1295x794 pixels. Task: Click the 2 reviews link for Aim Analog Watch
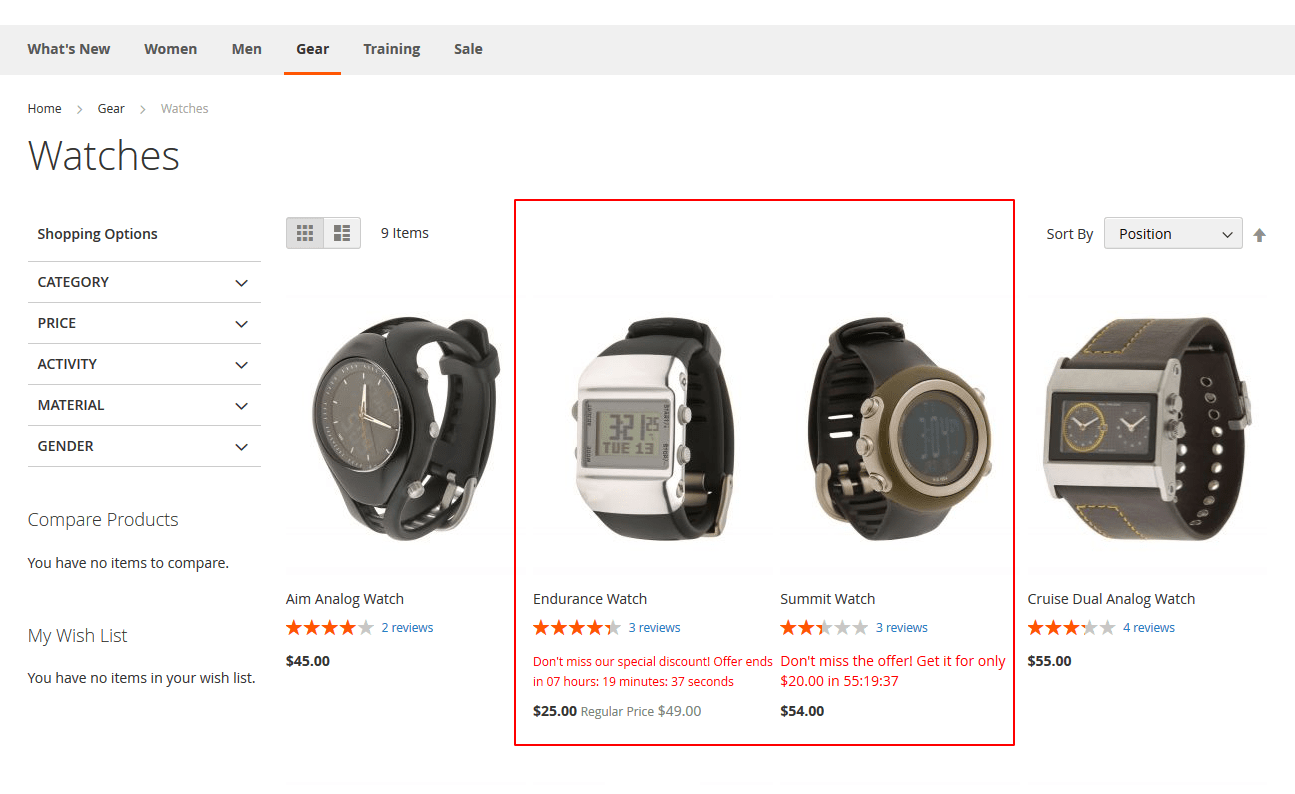pyautogui.click(x=407, y=627)
